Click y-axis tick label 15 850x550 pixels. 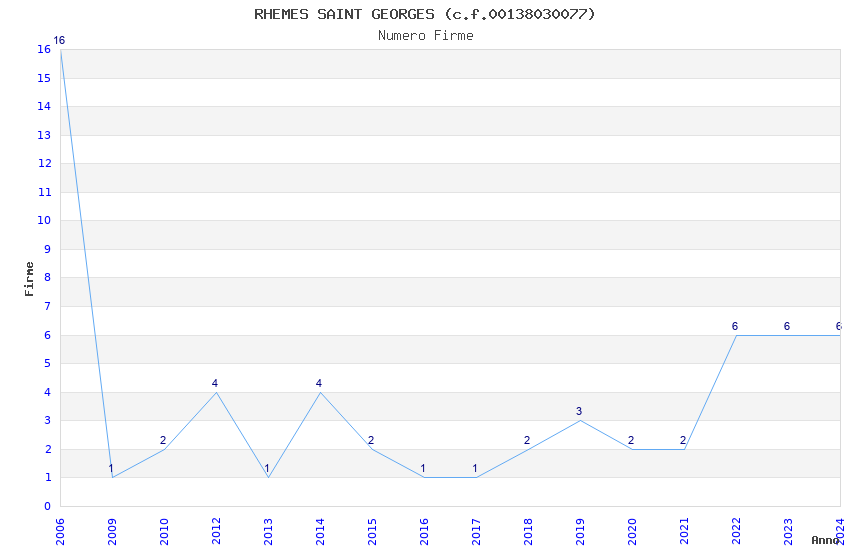coord(44,78)
